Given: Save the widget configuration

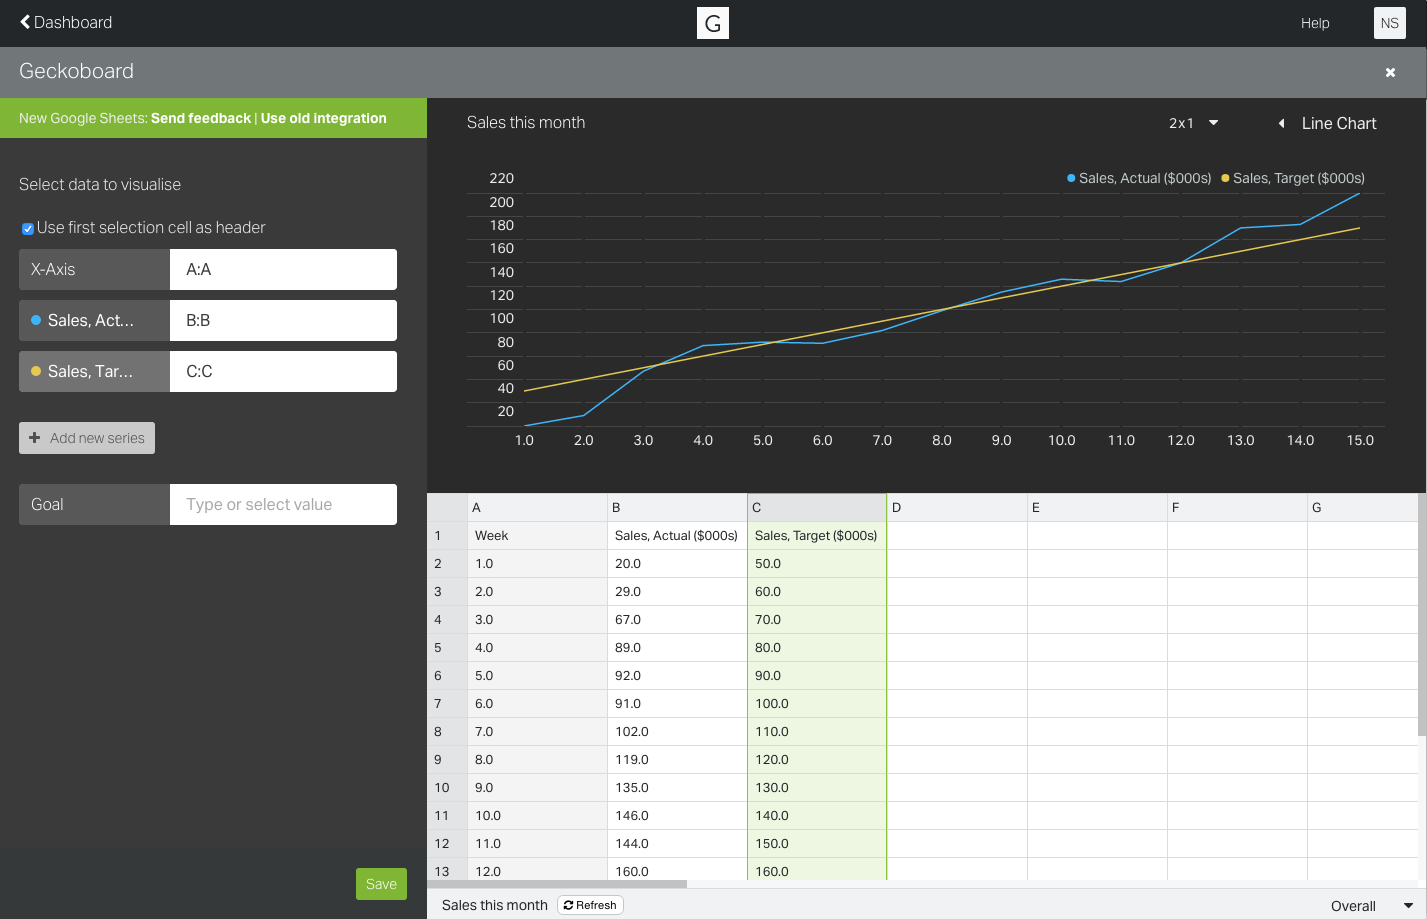Looking at the screenshot, I should [381, 884].
